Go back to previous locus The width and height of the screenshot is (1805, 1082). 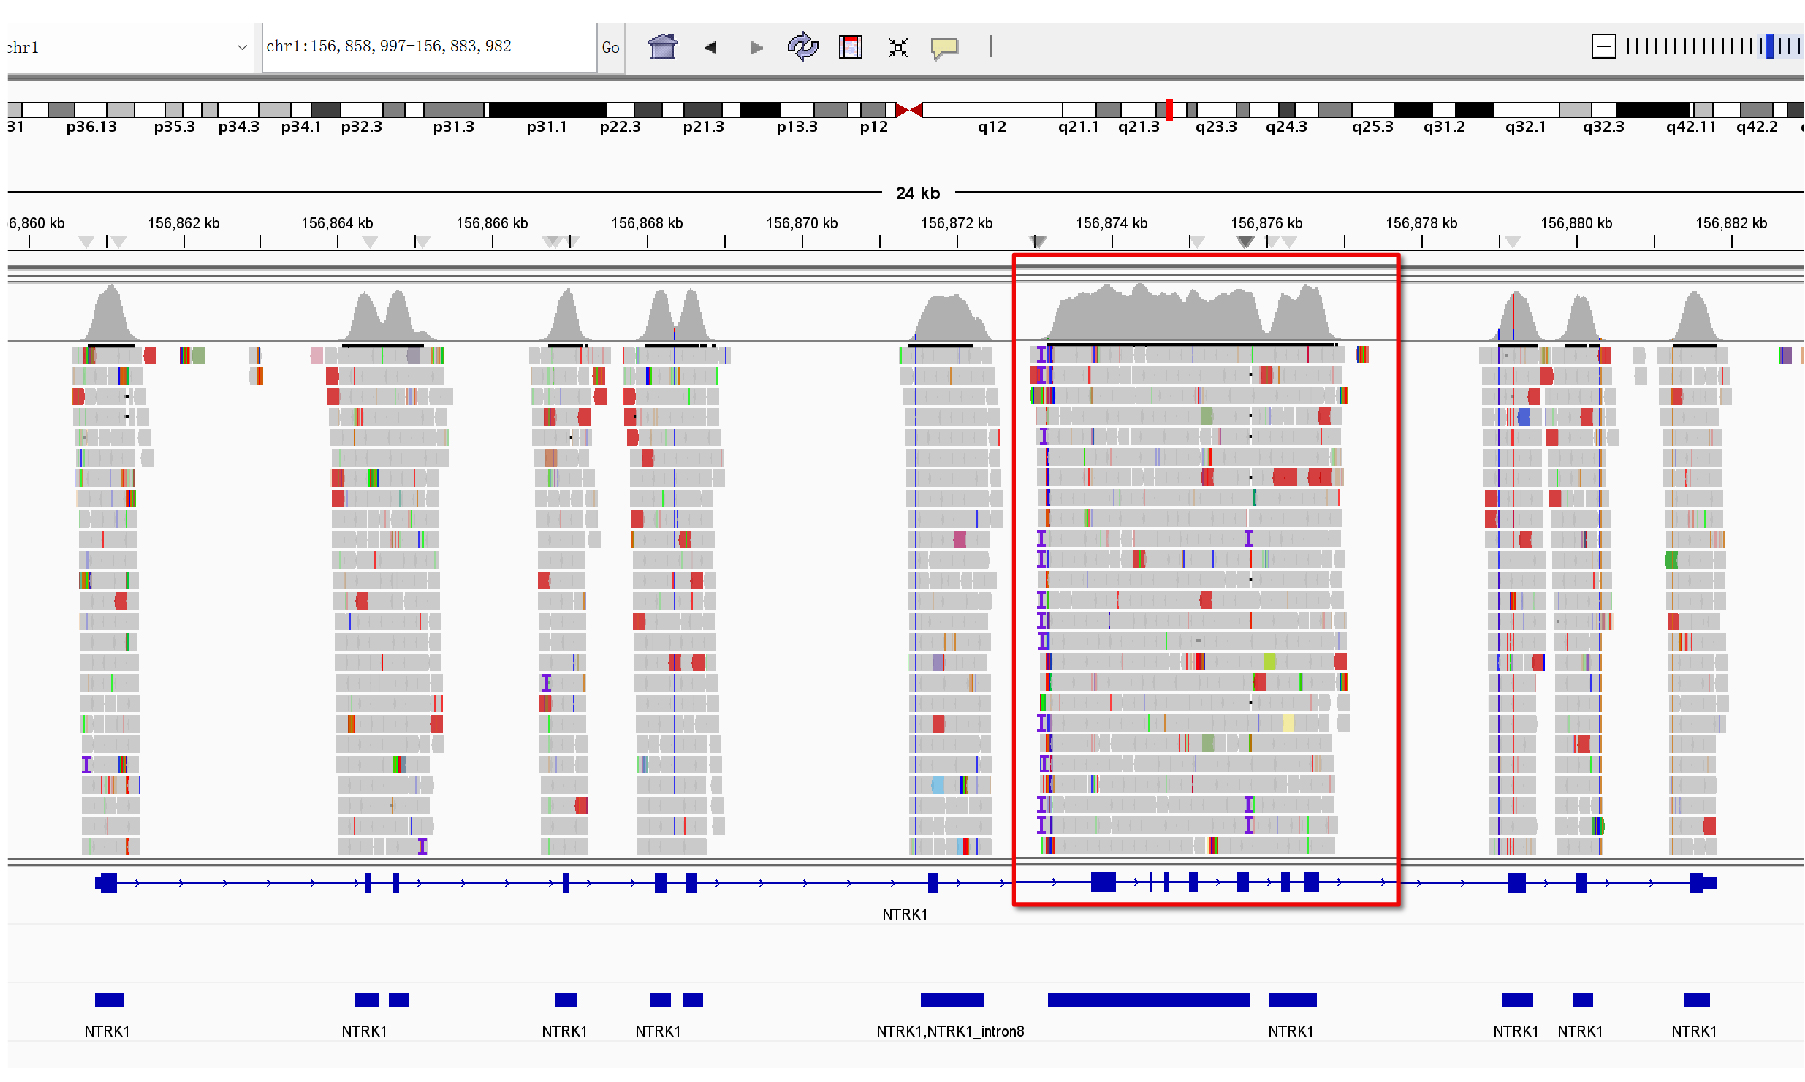pyautogui.click(x=710, y=47)
